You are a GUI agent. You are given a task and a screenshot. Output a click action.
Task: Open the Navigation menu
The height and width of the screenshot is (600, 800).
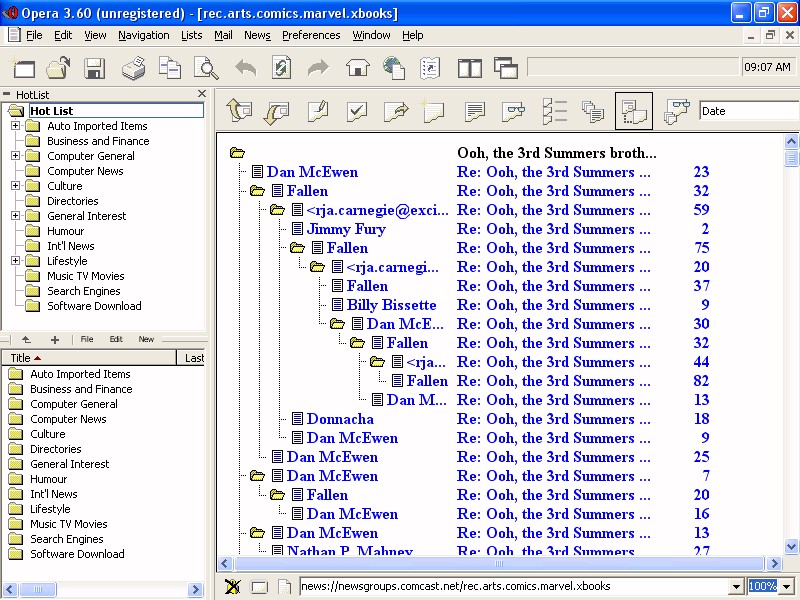[x=143, y=35]
